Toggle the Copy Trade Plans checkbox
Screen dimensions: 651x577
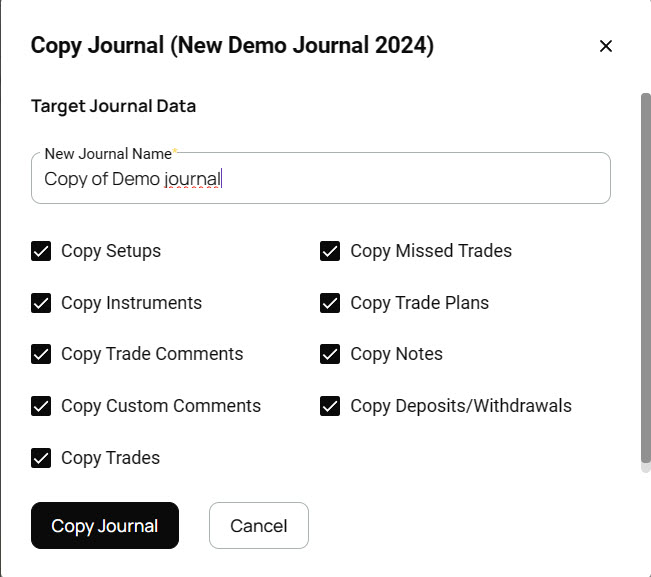pos(330,303)
